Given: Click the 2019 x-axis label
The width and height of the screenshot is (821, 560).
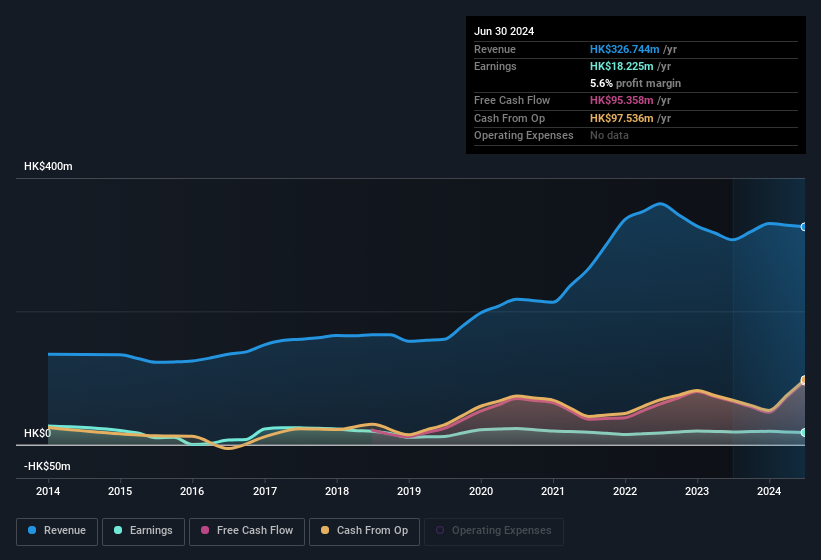Looking at the screenshot, I should pos(409,491).
